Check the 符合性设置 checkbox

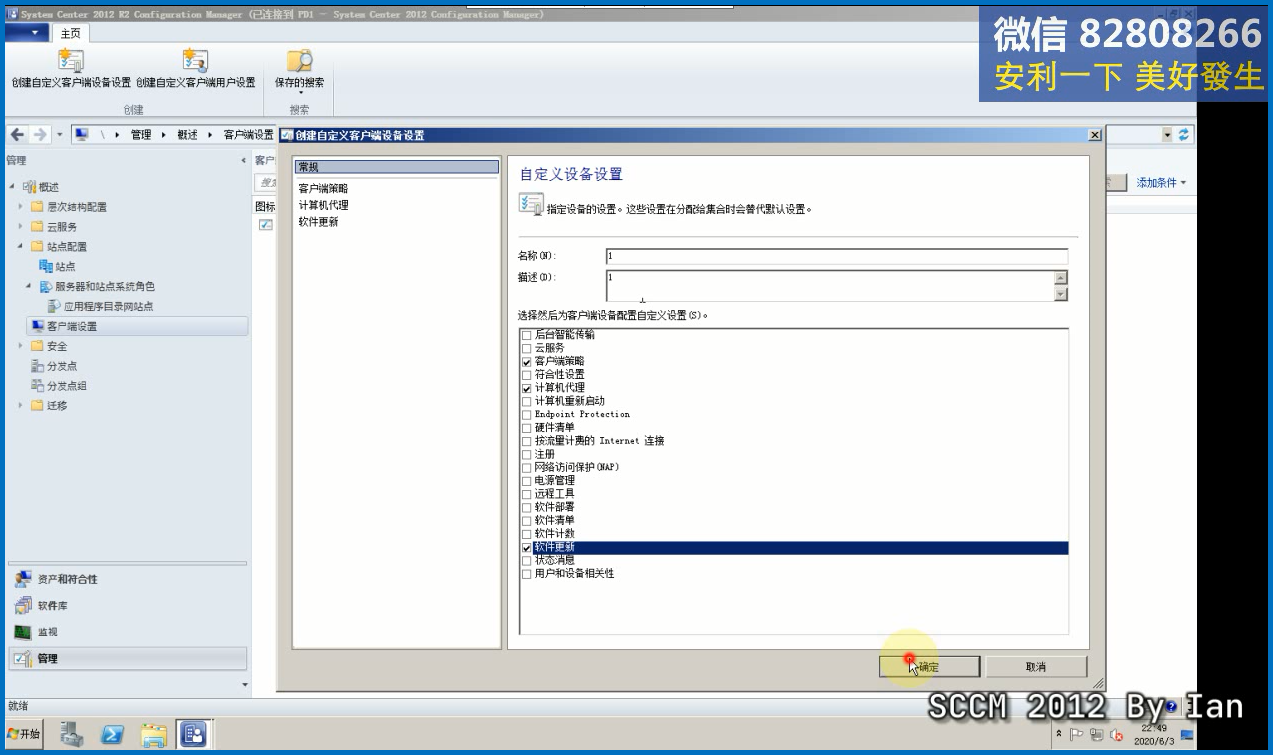tap(527, 374)
